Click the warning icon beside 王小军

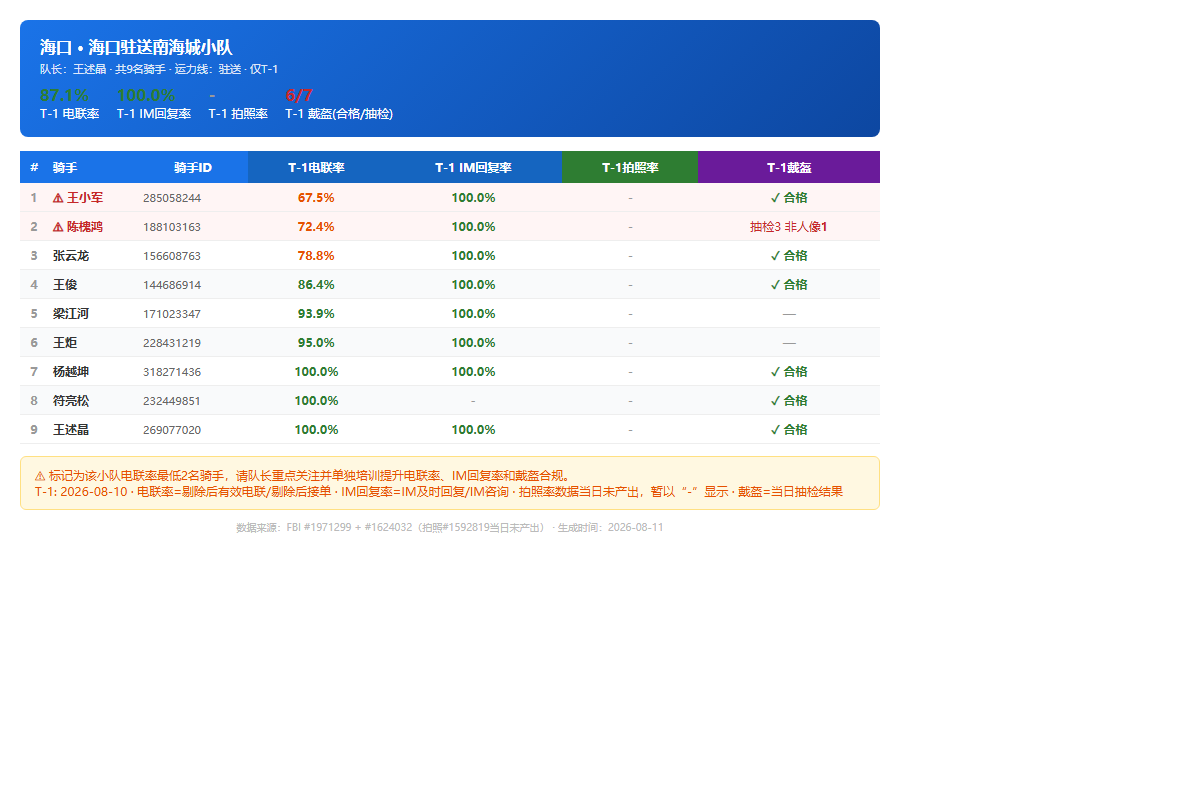(x=58, y=198)
